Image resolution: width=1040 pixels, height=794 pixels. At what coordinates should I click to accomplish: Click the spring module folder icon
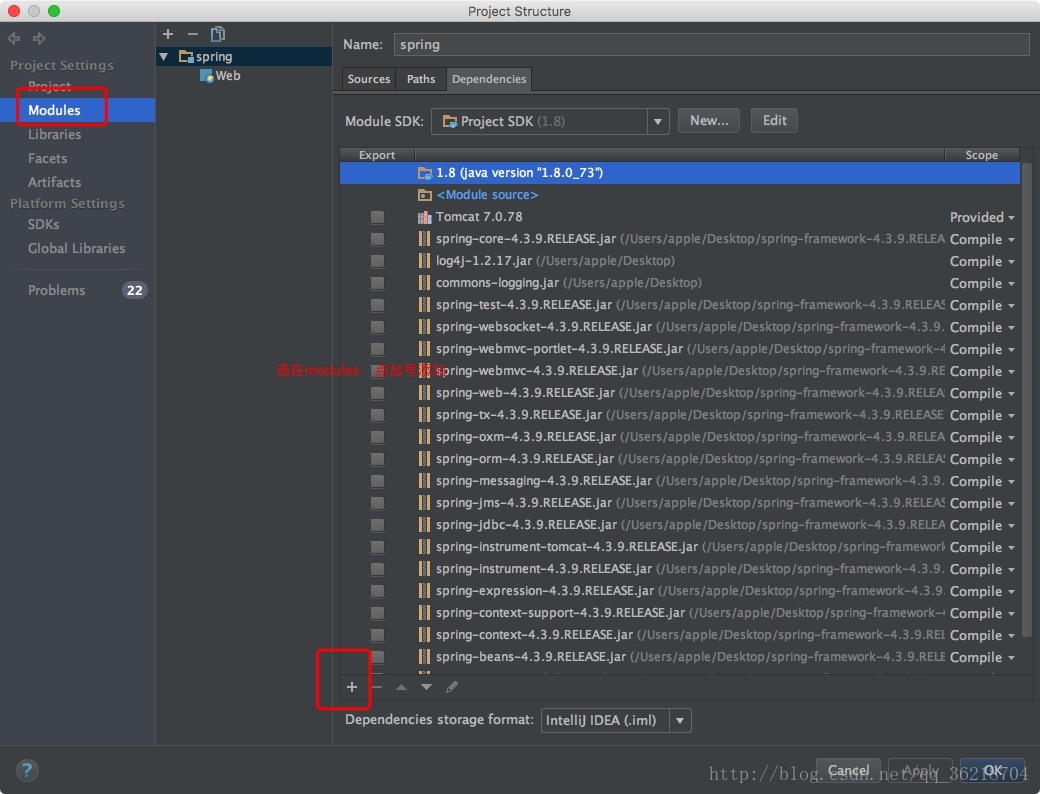[x=186, y=56]
